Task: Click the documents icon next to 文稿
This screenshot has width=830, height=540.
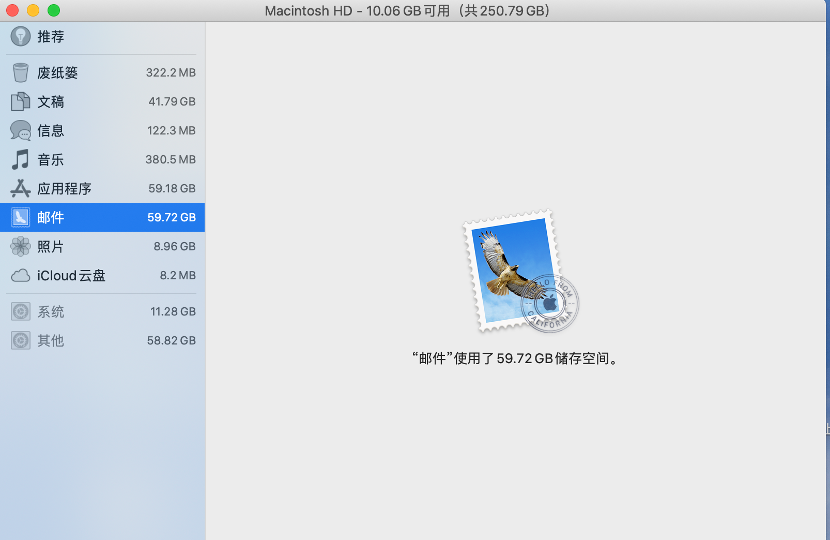Action: (21, 102)
